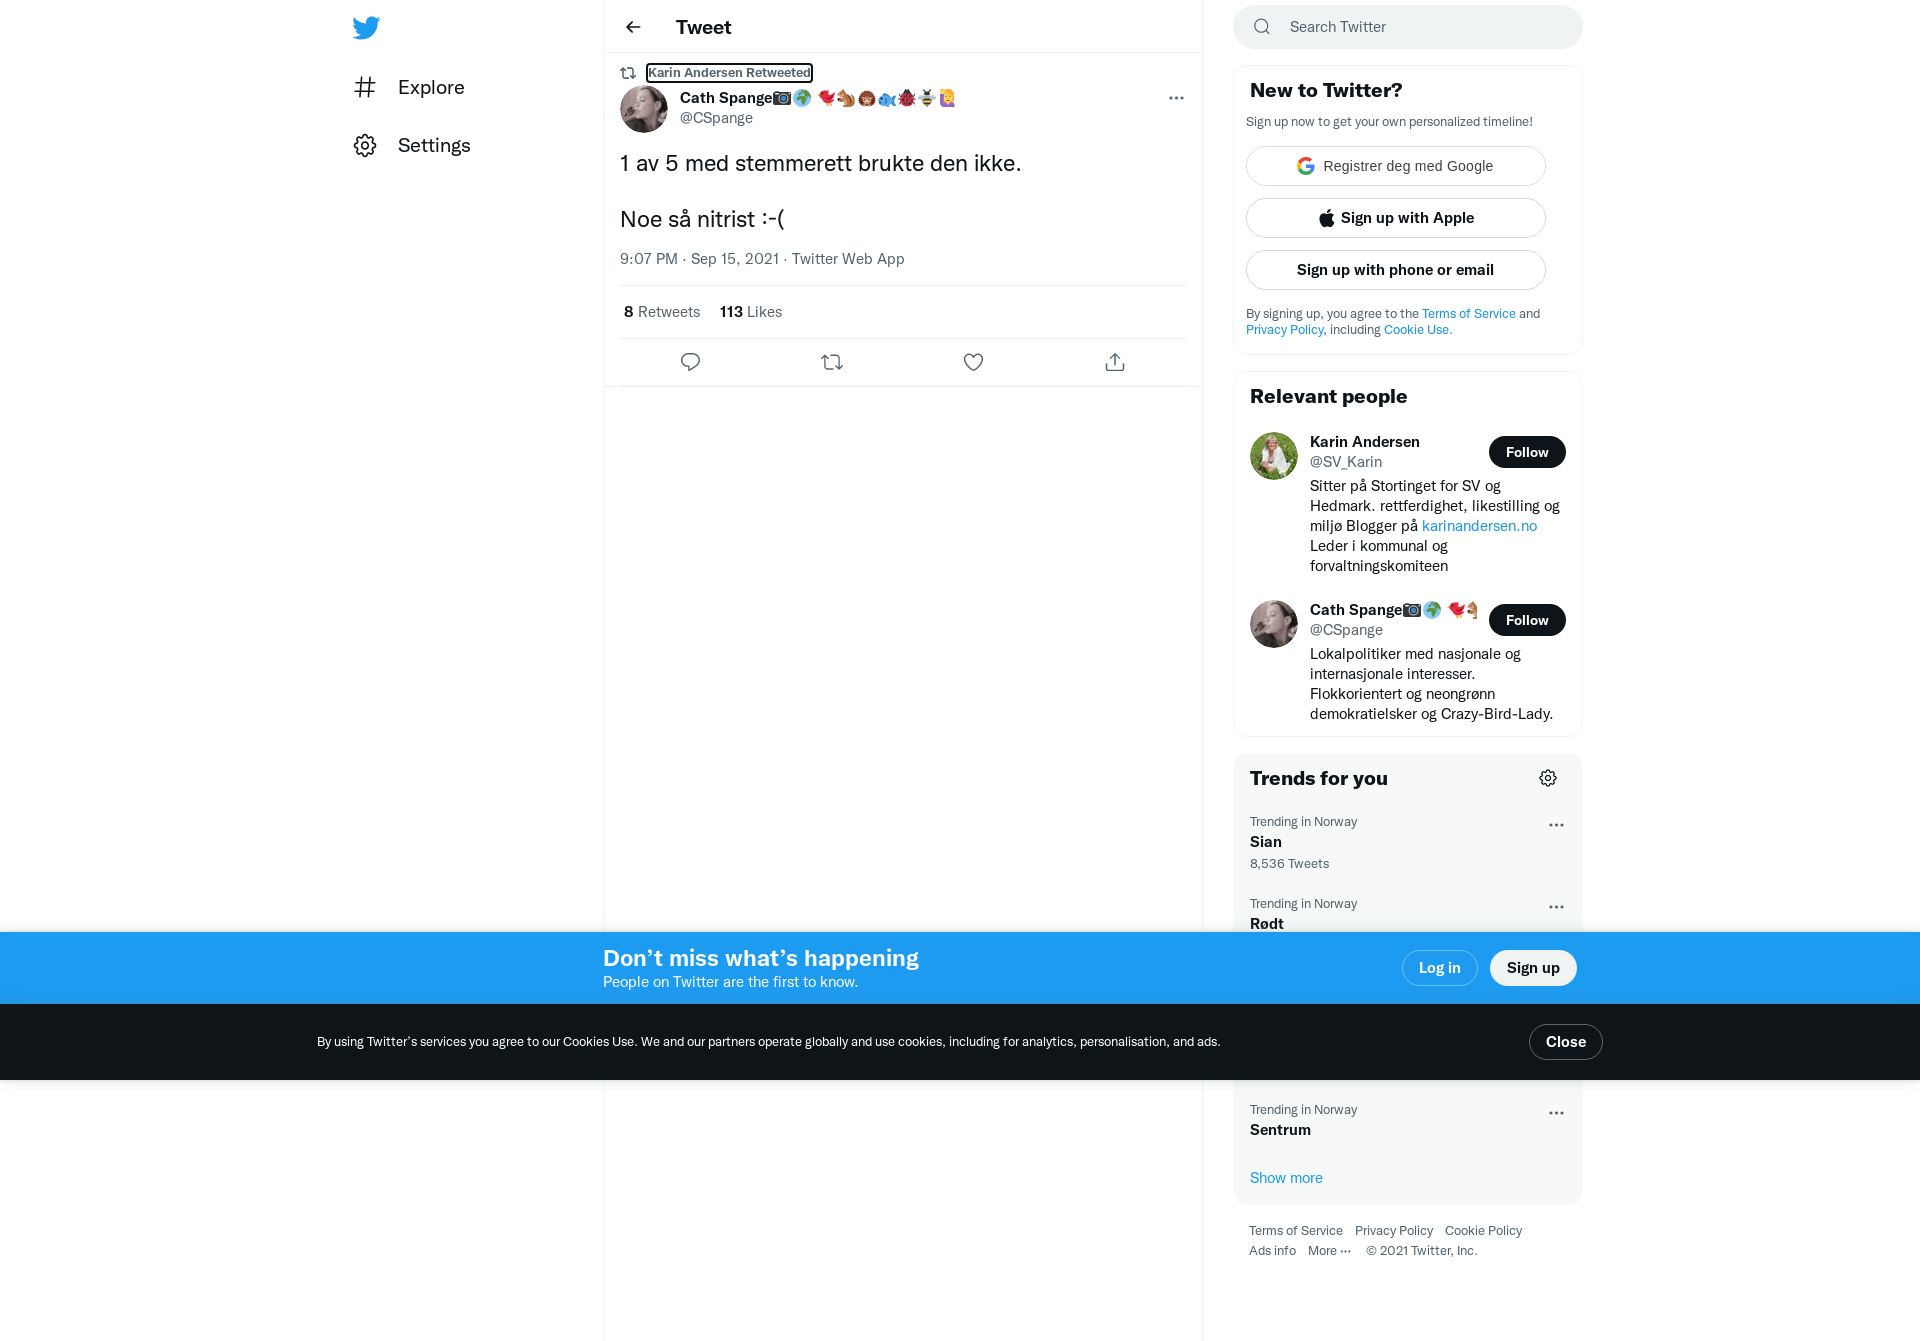Open Trends settings gear icon
The image size is (1920, 1341).
click(x=1548, y=778)
